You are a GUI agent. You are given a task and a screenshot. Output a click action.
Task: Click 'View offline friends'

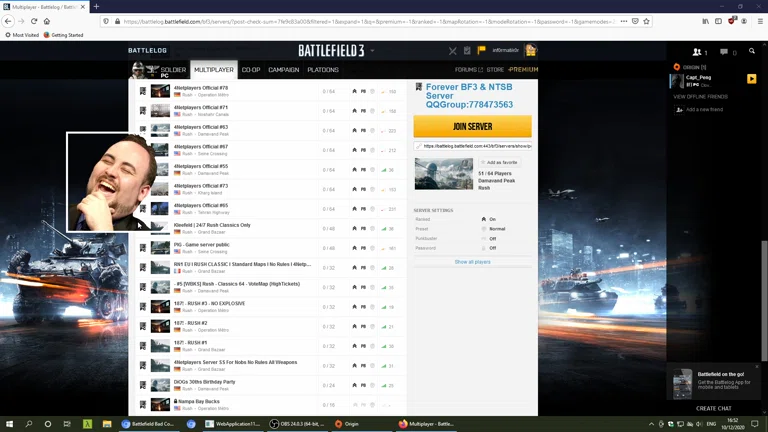700,96
